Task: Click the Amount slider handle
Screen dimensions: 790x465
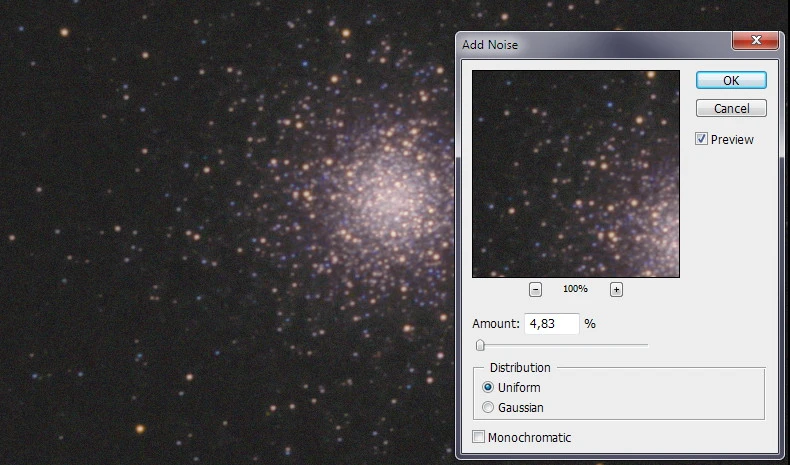Action: [480, 345]
